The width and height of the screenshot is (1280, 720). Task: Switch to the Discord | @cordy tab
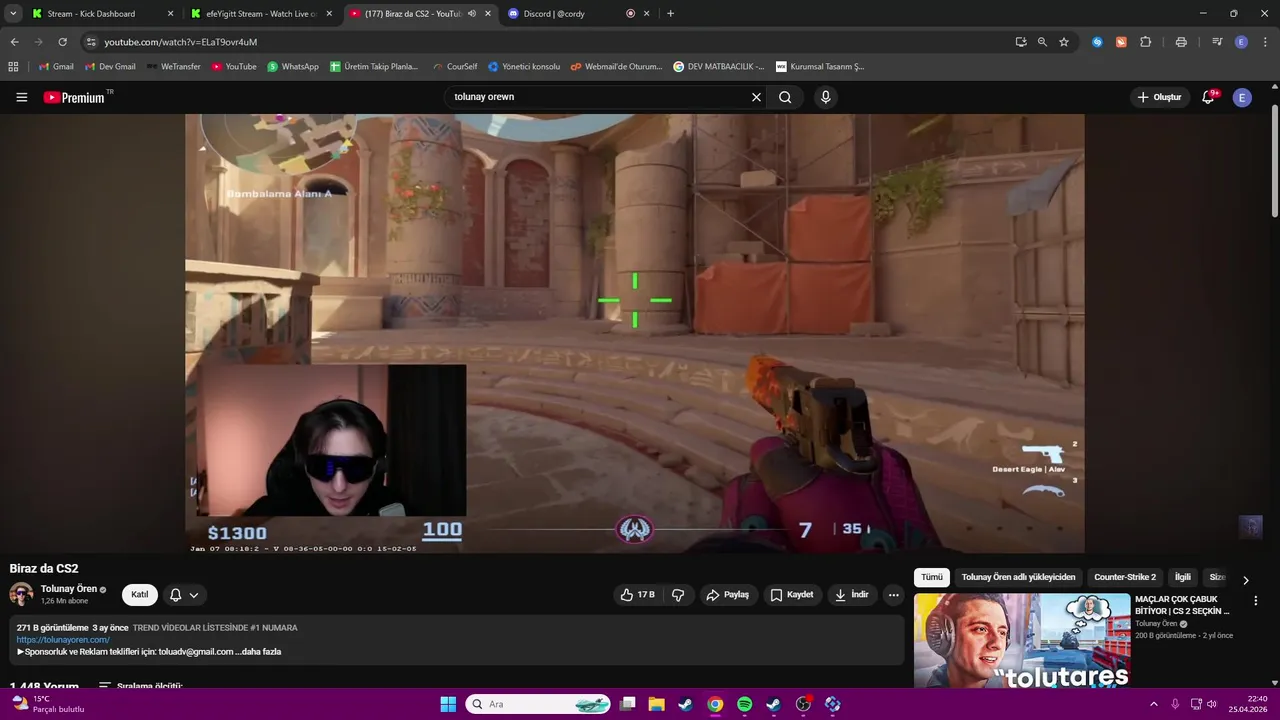coord(577,14)
